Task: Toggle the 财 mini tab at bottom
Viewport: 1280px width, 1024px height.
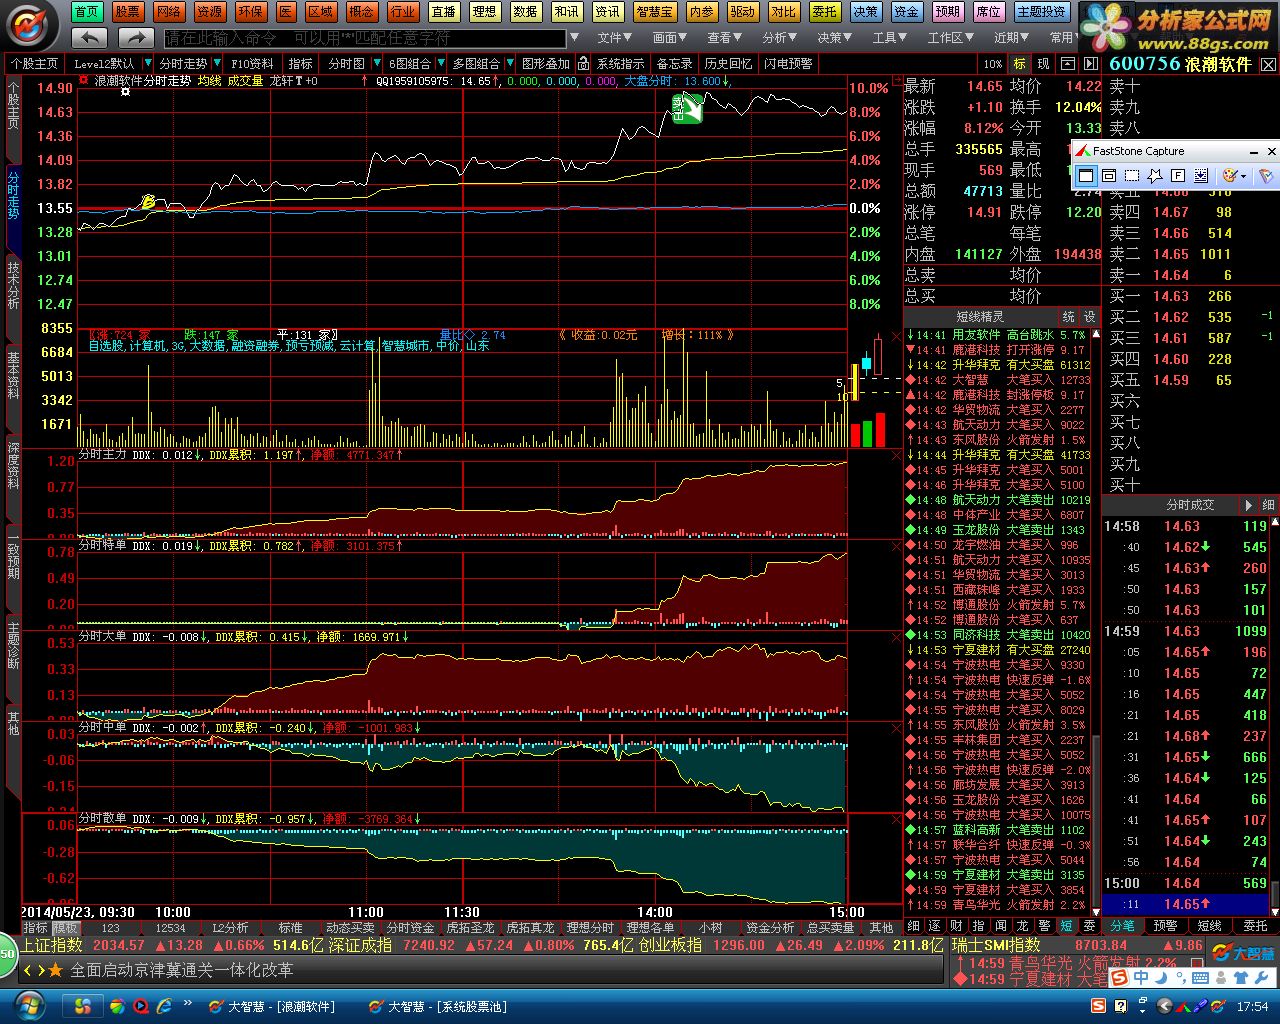Action: (x=956, y=927)
